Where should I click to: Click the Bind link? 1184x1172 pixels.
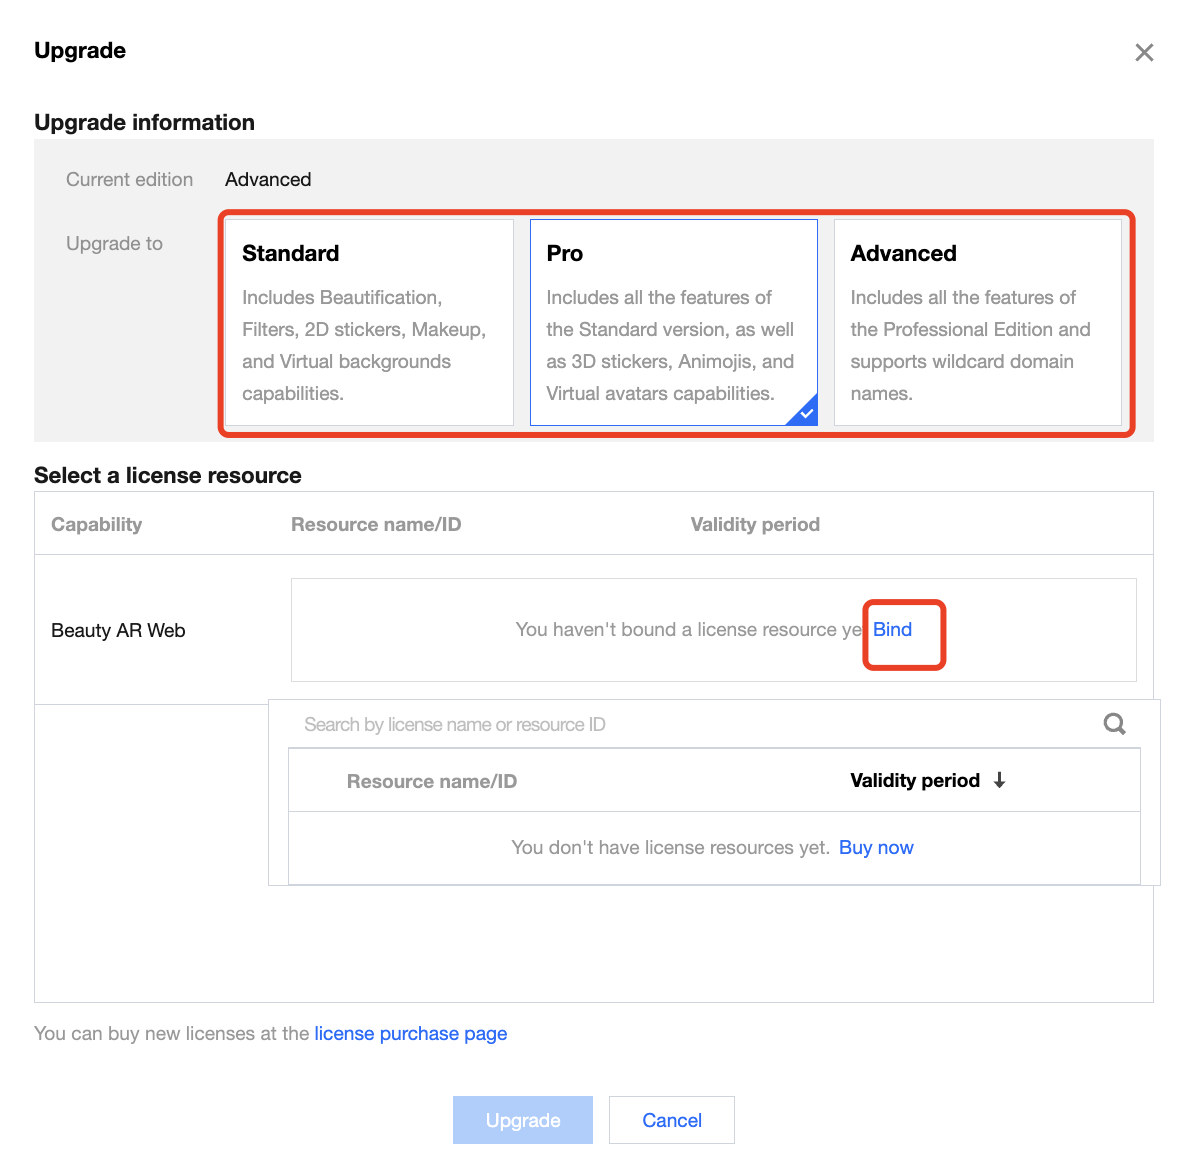(x=892, y=630)
